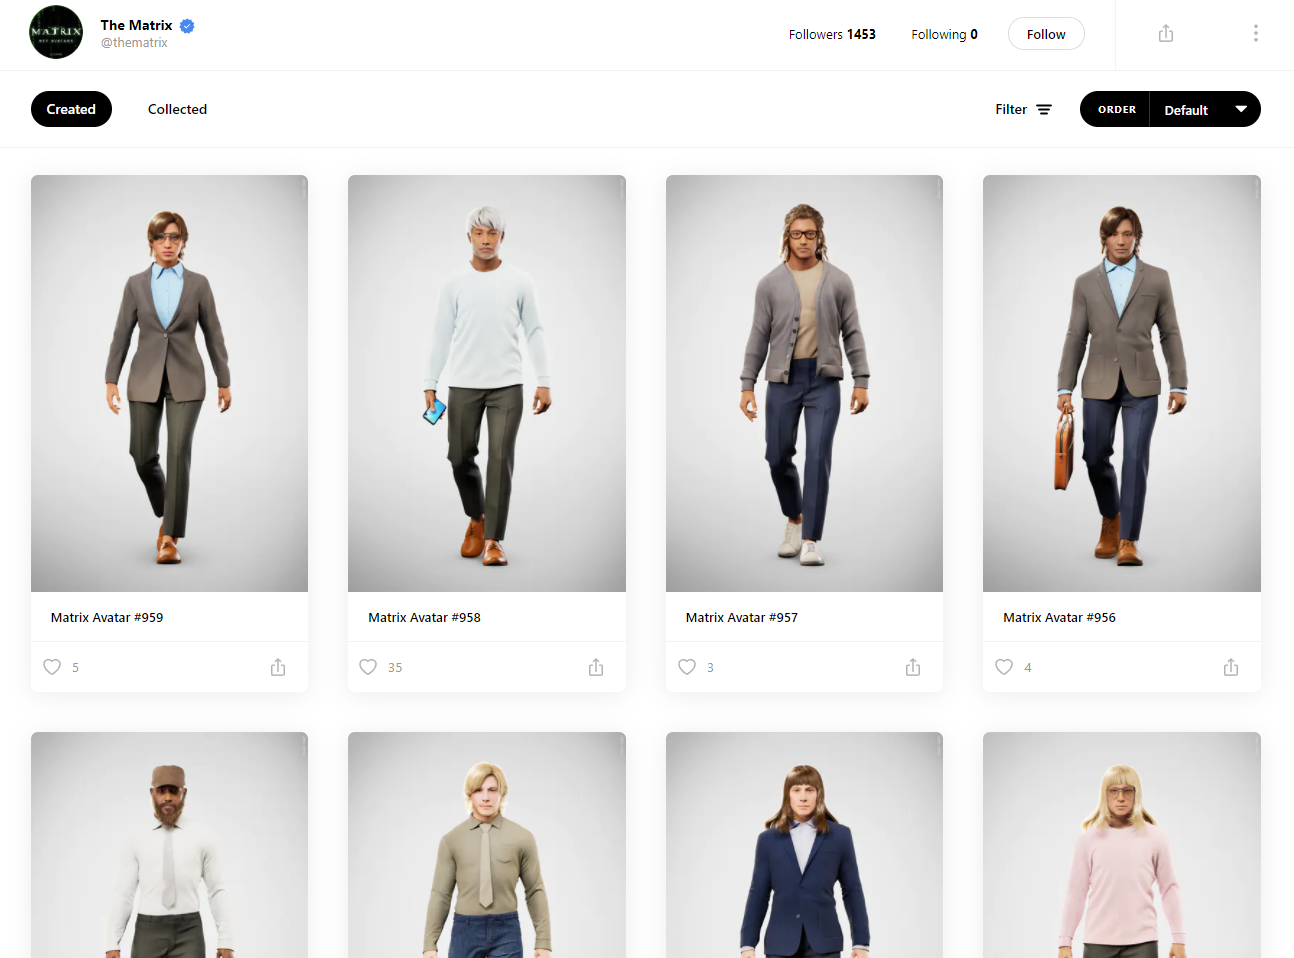This screenshot has width=1294, height=958.
Task: Open the Matrix Avatar #957 title
Action: [x=742, y=618]
